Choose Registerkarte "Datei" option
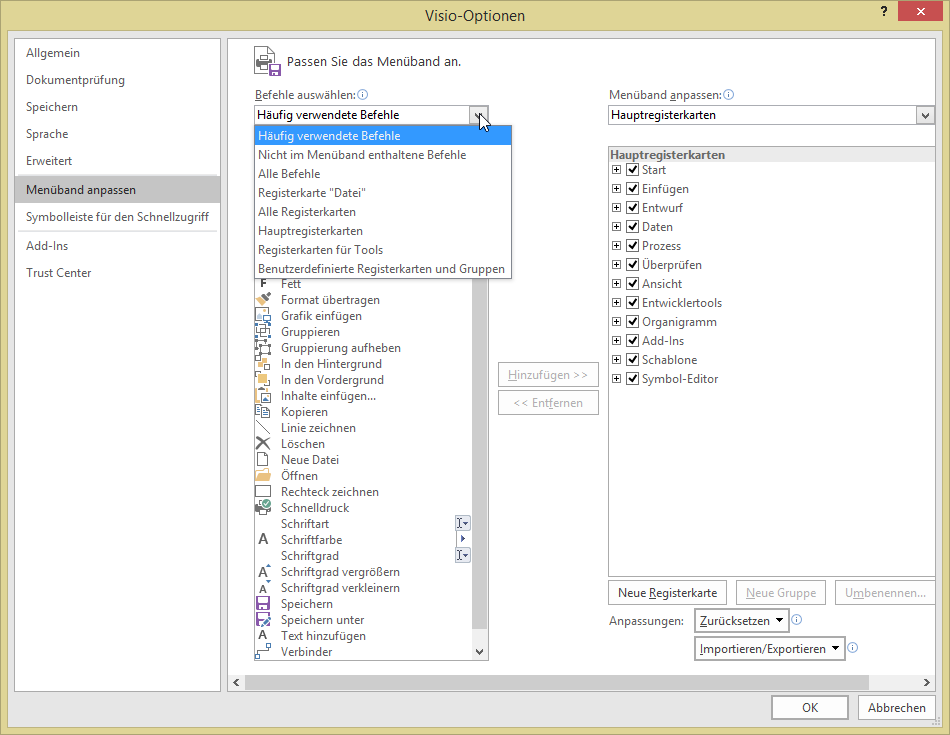 click(x=383, y=193)
